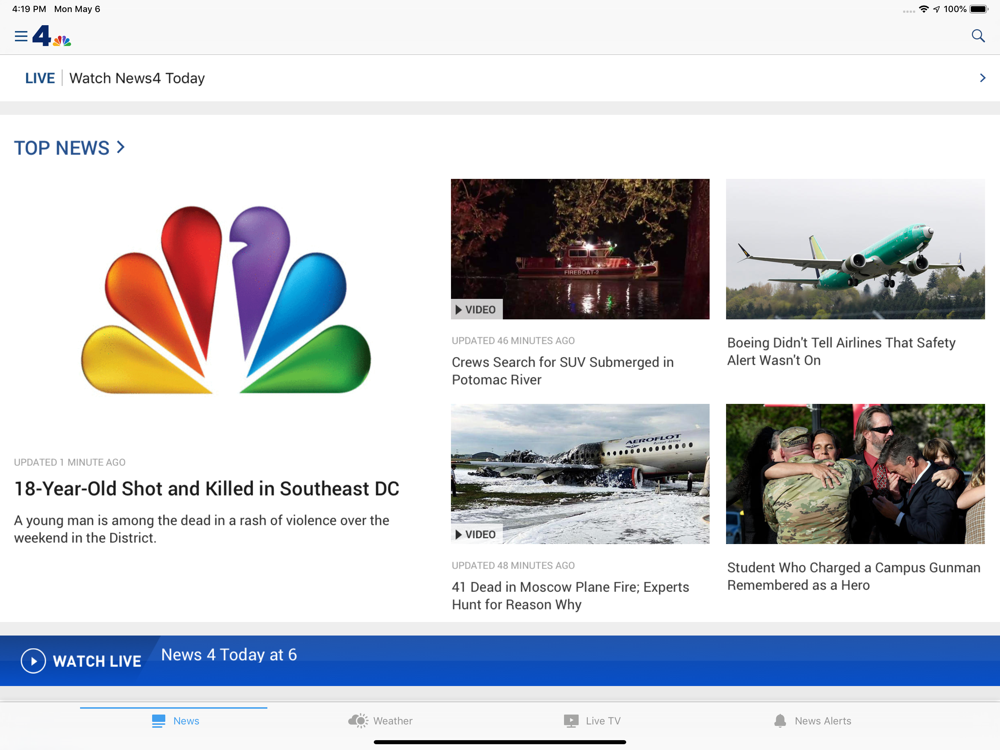This screenshot has height=750, width=1000.
Task: Tap UPDATED 46 MINUTES AGO timestamp
Action: 513,341
